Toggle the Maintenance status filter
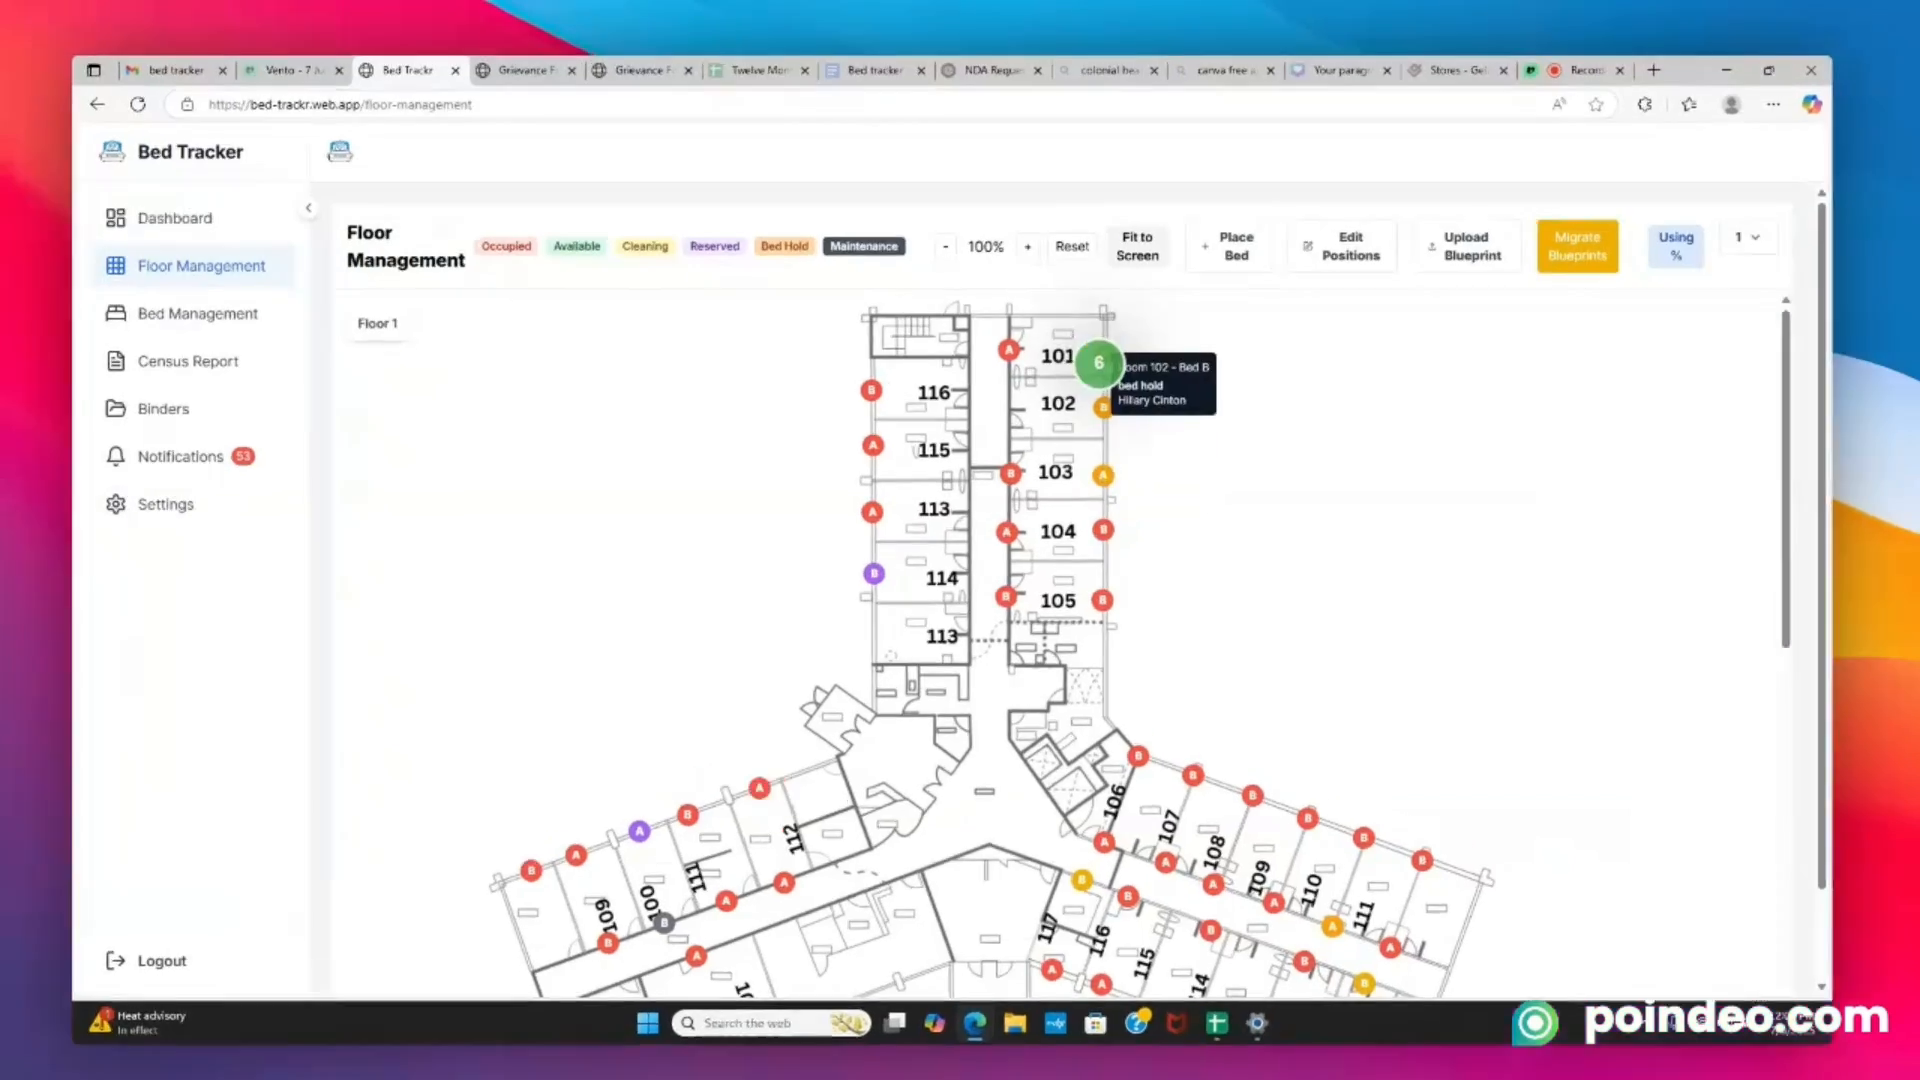This screenshot has width=1920, height=1080. 863,246
